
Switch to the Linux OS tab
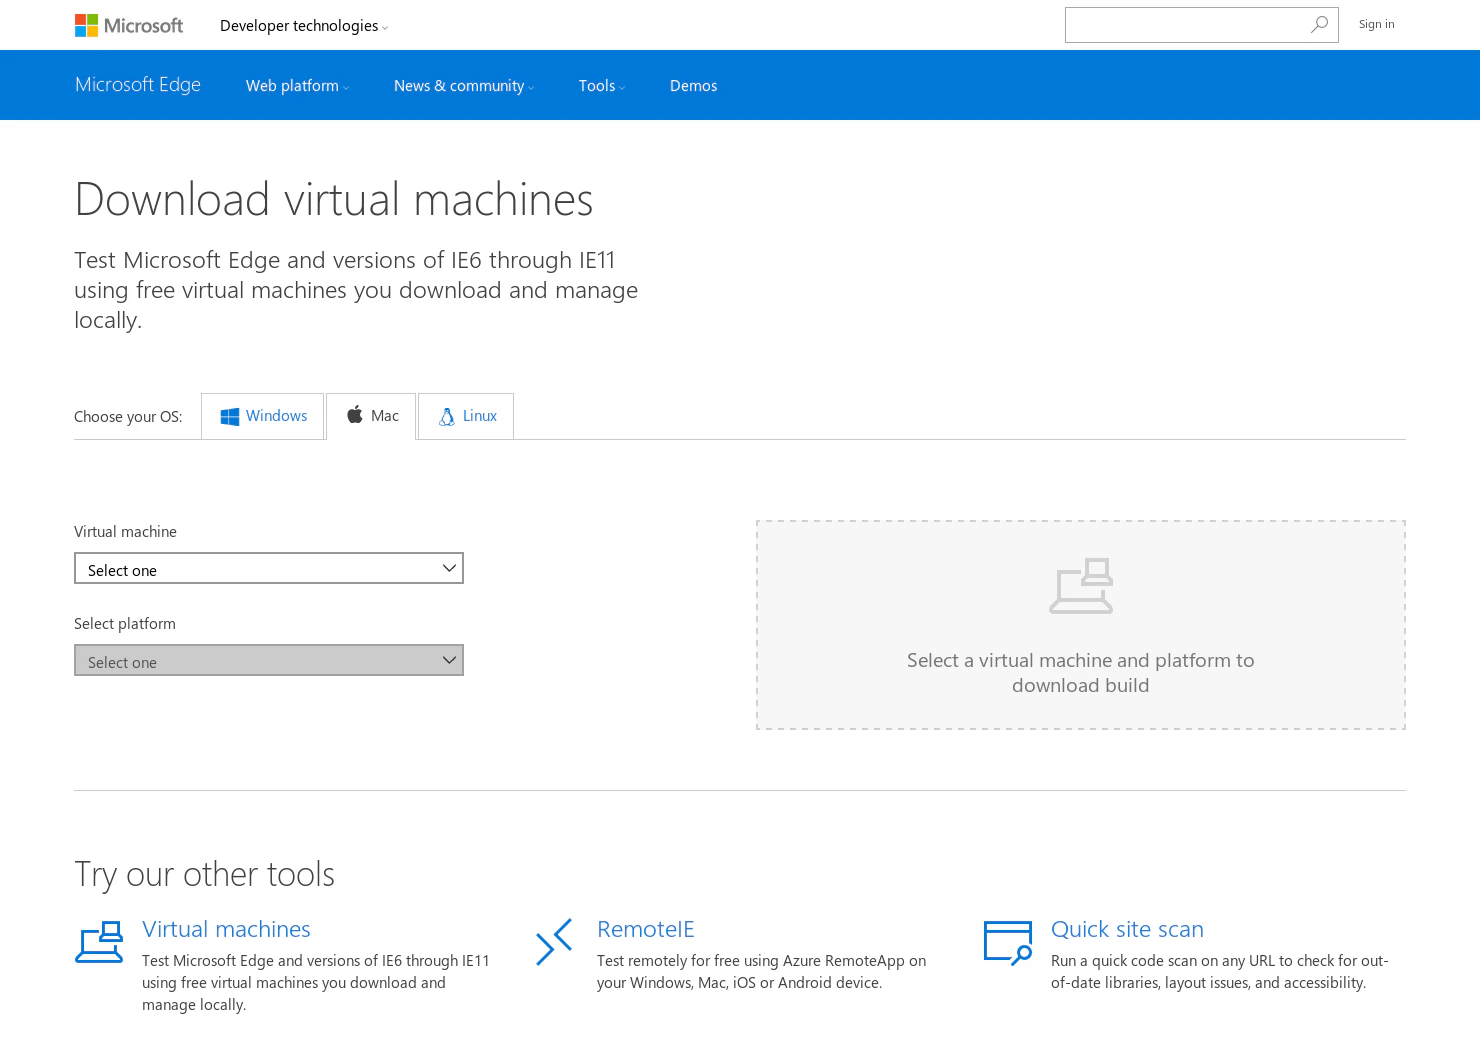pyautogui.click(x=466, y=416)
